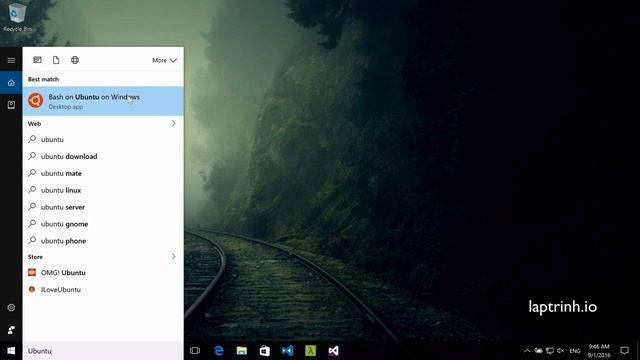Screen dimensions: 640x360
Task: Open the Notebook icon in search sidebar
Action: pyautogui.click(x=11, y=105)
